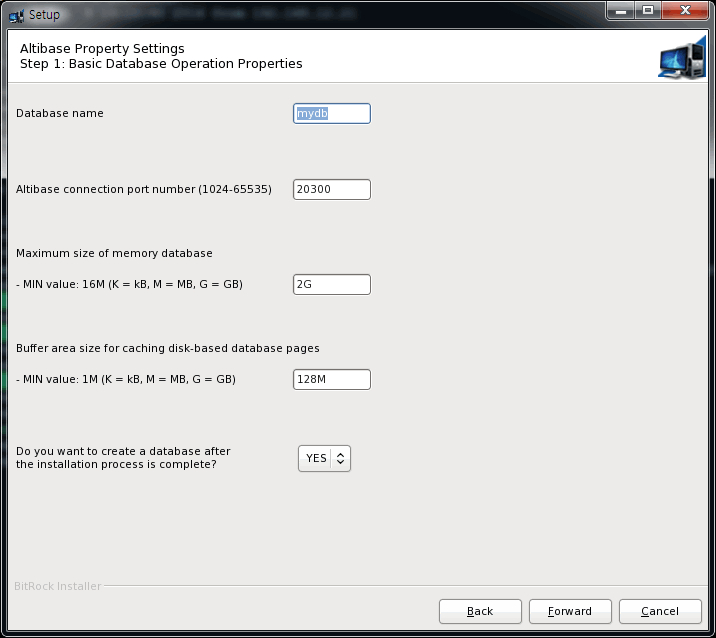Image resolution: width=716 pixels, height=638 pixels.
Task: Close the Setup window with X
Action: (685, 11)
